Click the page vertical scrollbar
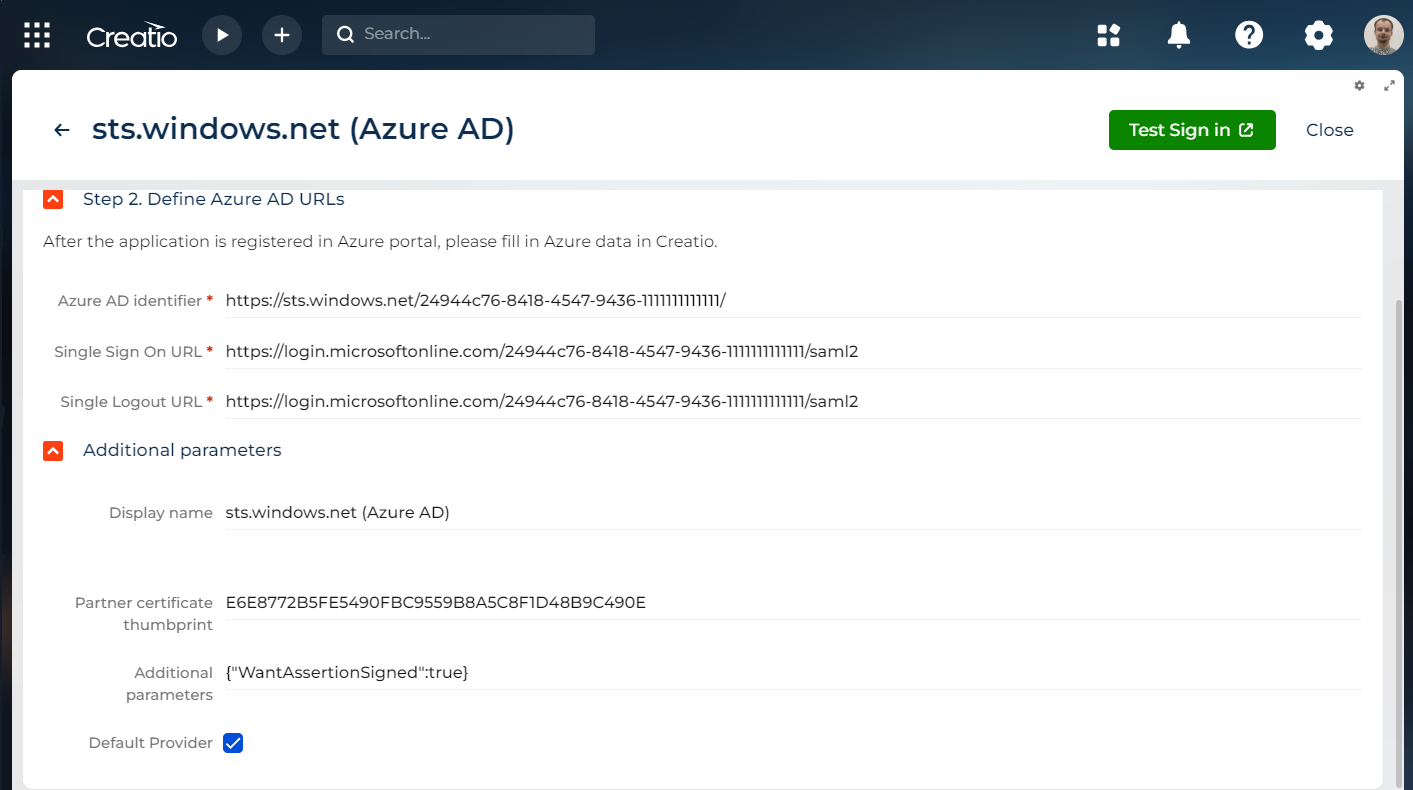The height and width of the screenshot is (790, 1413). (1400, 540)
